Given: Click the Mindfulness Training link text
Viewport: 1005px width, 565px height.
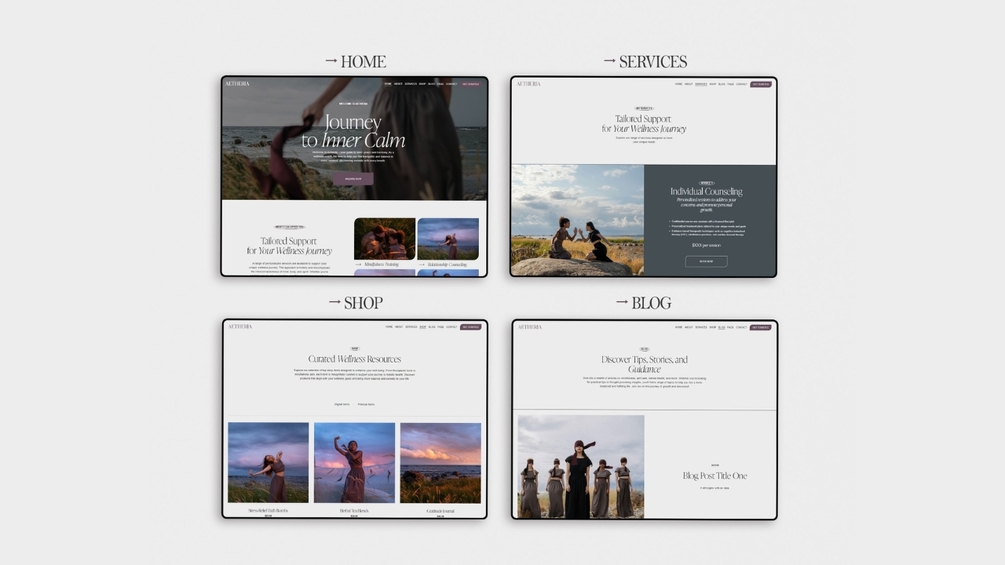Looking at the screenshot, I should 381,264.
